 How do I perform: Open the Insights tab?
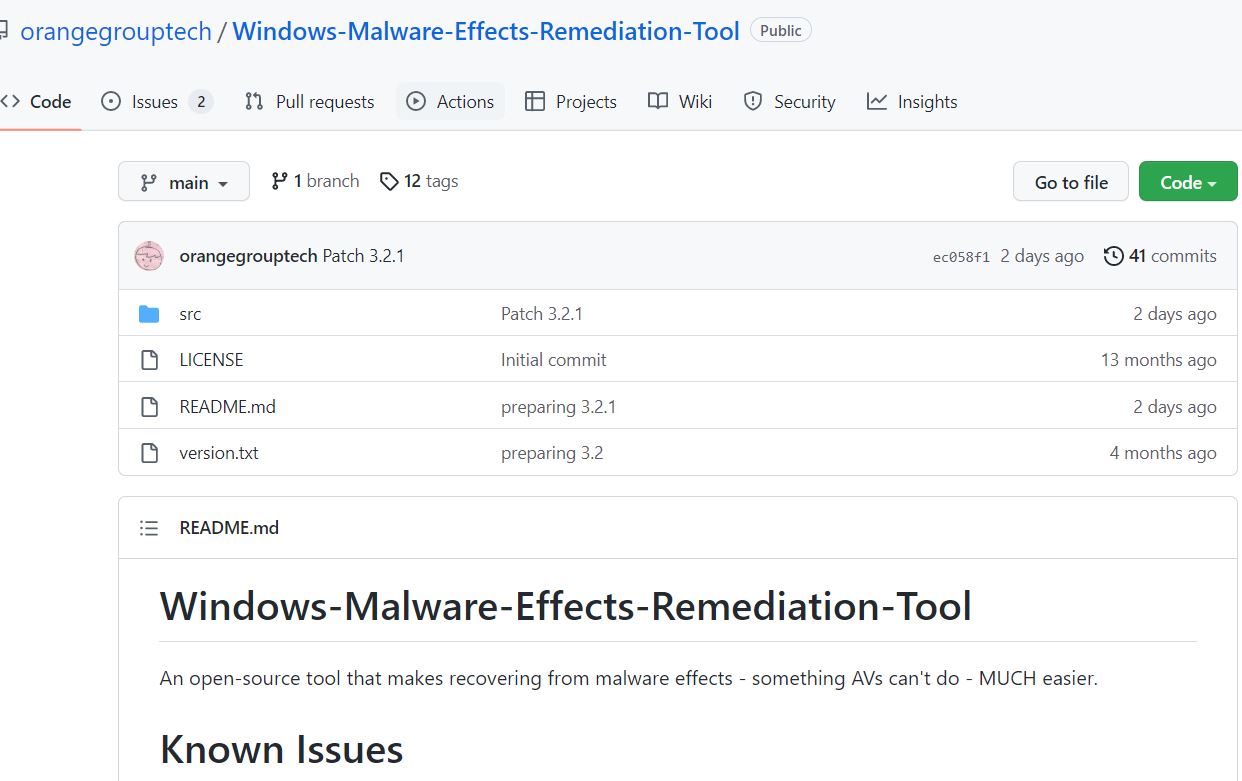pos(912,101)
